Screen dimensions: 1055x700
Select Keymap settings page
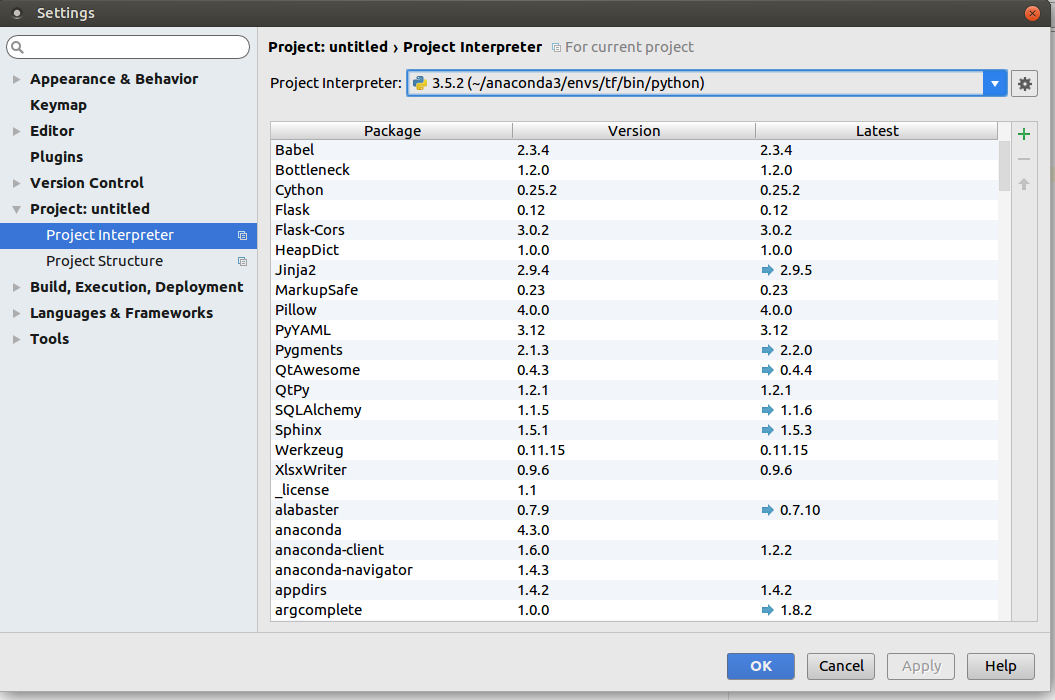59,105
